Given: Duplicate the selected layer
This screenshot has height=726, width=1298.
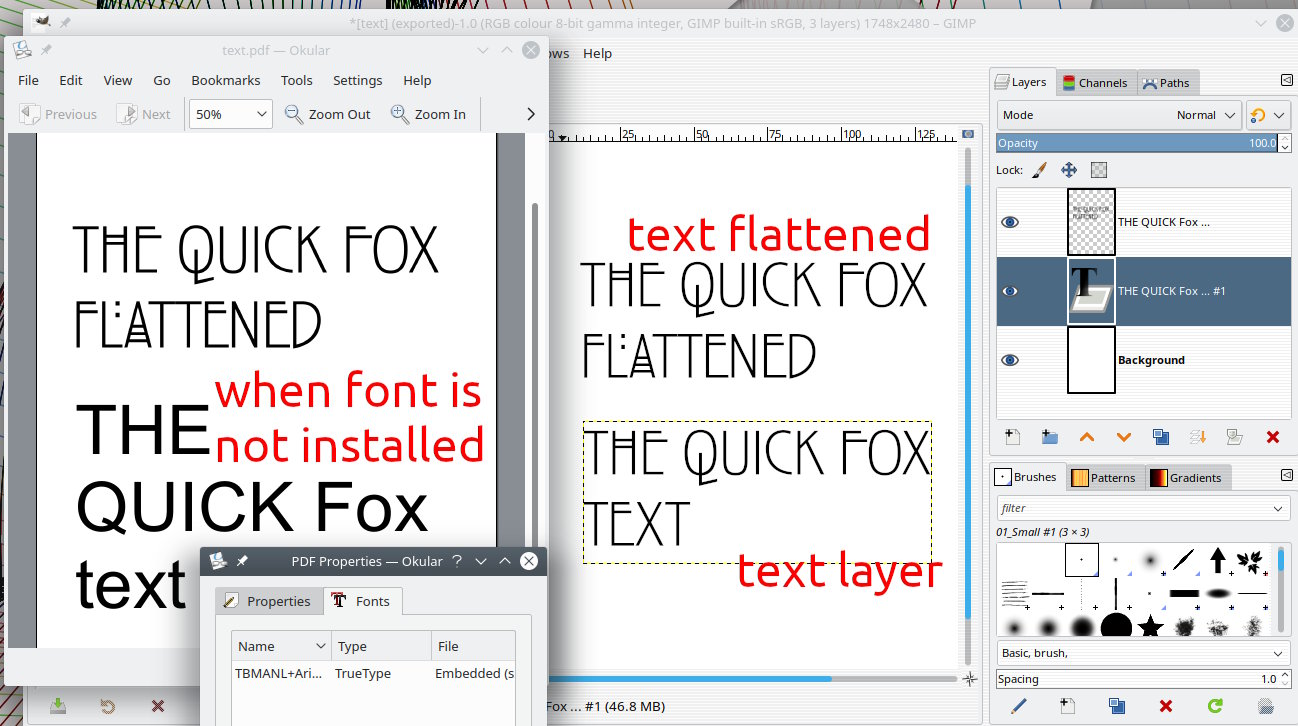Looking at the screenshot, I should point(1161,437).
